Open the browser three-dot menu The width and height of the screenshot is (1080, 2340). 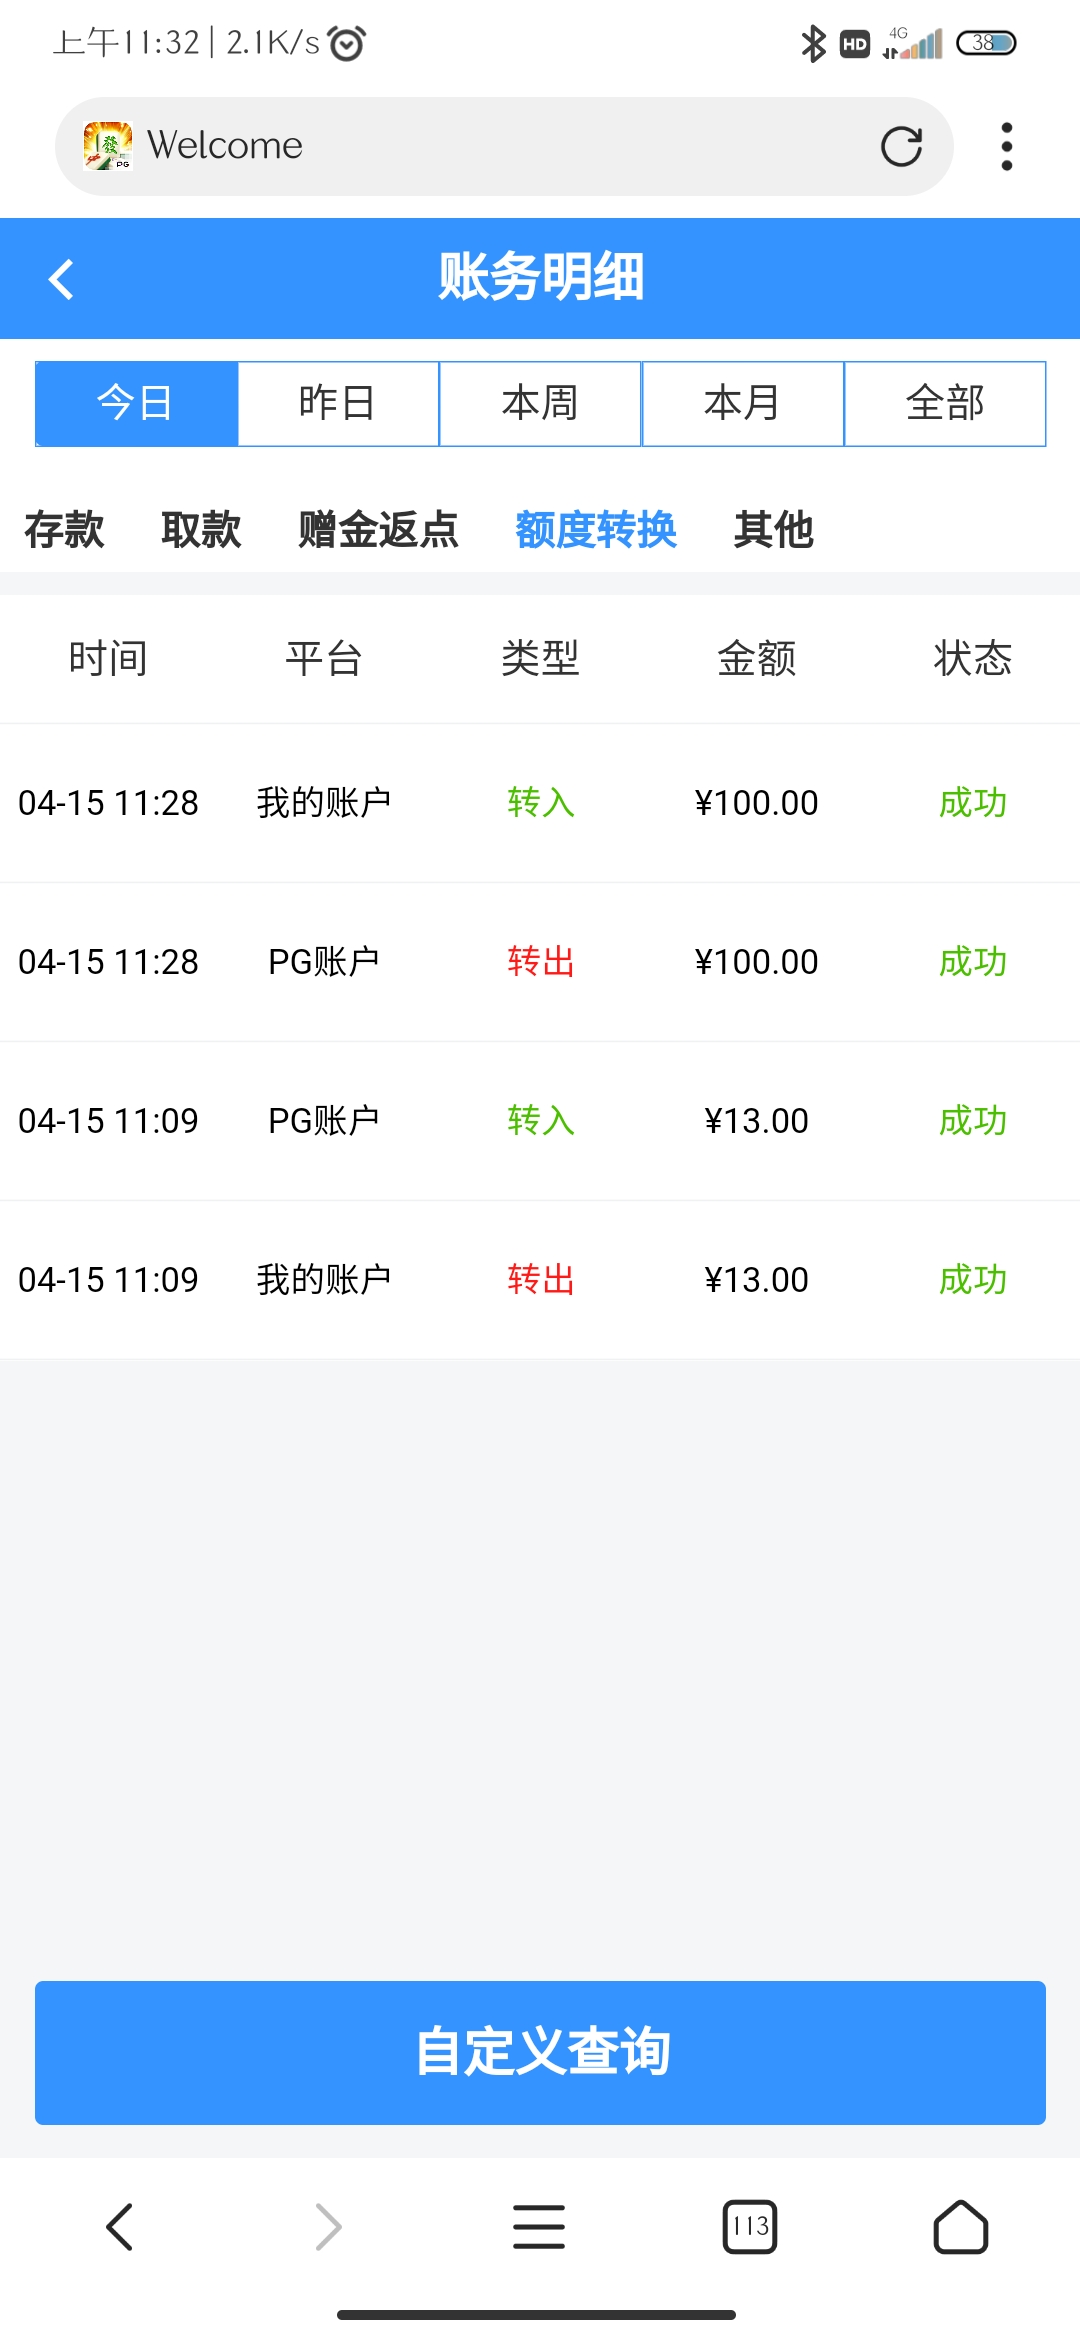click(1006, 147)
